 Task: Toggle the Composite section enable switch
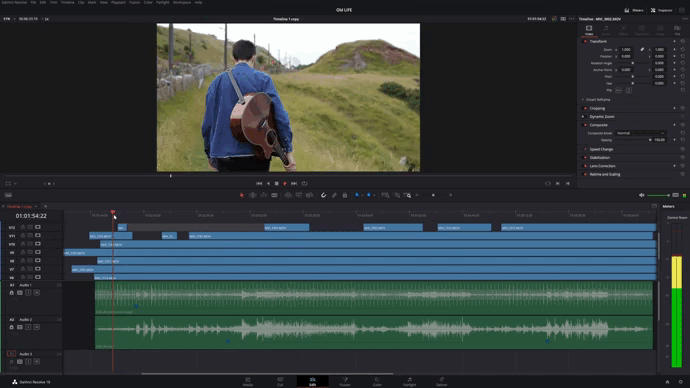click(x=585, y=125)
